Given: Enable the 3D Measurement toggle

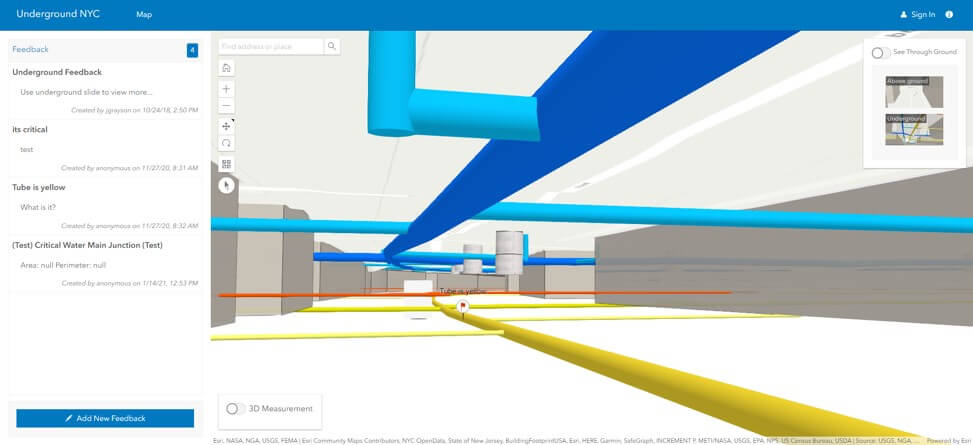Looking at the screenshot, I should (236, 408).
